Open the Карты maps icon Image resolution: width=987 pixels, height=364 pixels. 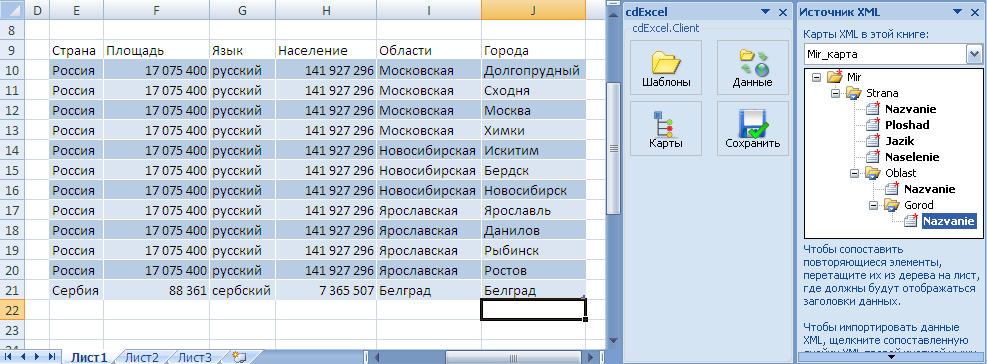(x=665, y=128)
